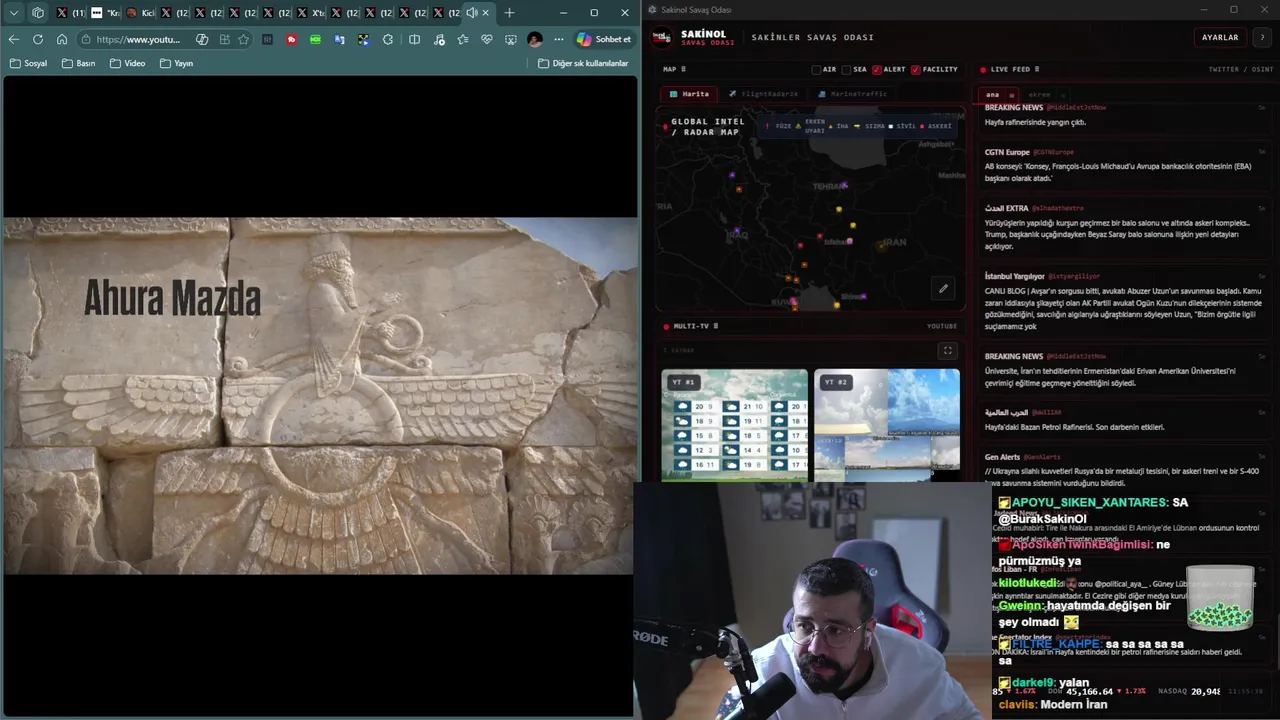
Task: Mute the active tab via speaker icon
Action: tap(471, 13)
